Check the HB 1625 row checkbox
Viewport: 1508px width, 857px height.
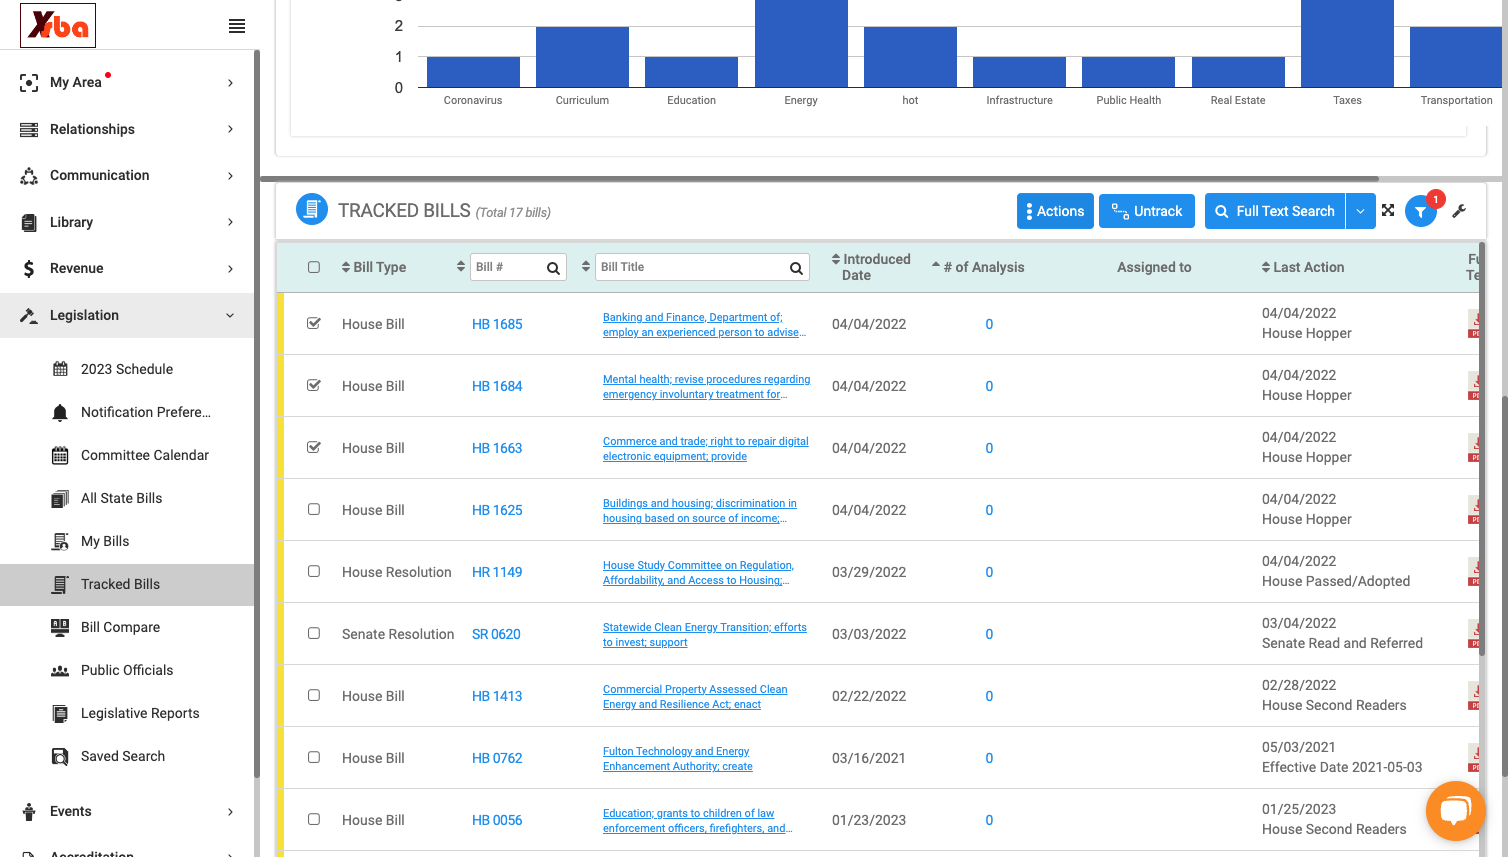click(314, 509)
